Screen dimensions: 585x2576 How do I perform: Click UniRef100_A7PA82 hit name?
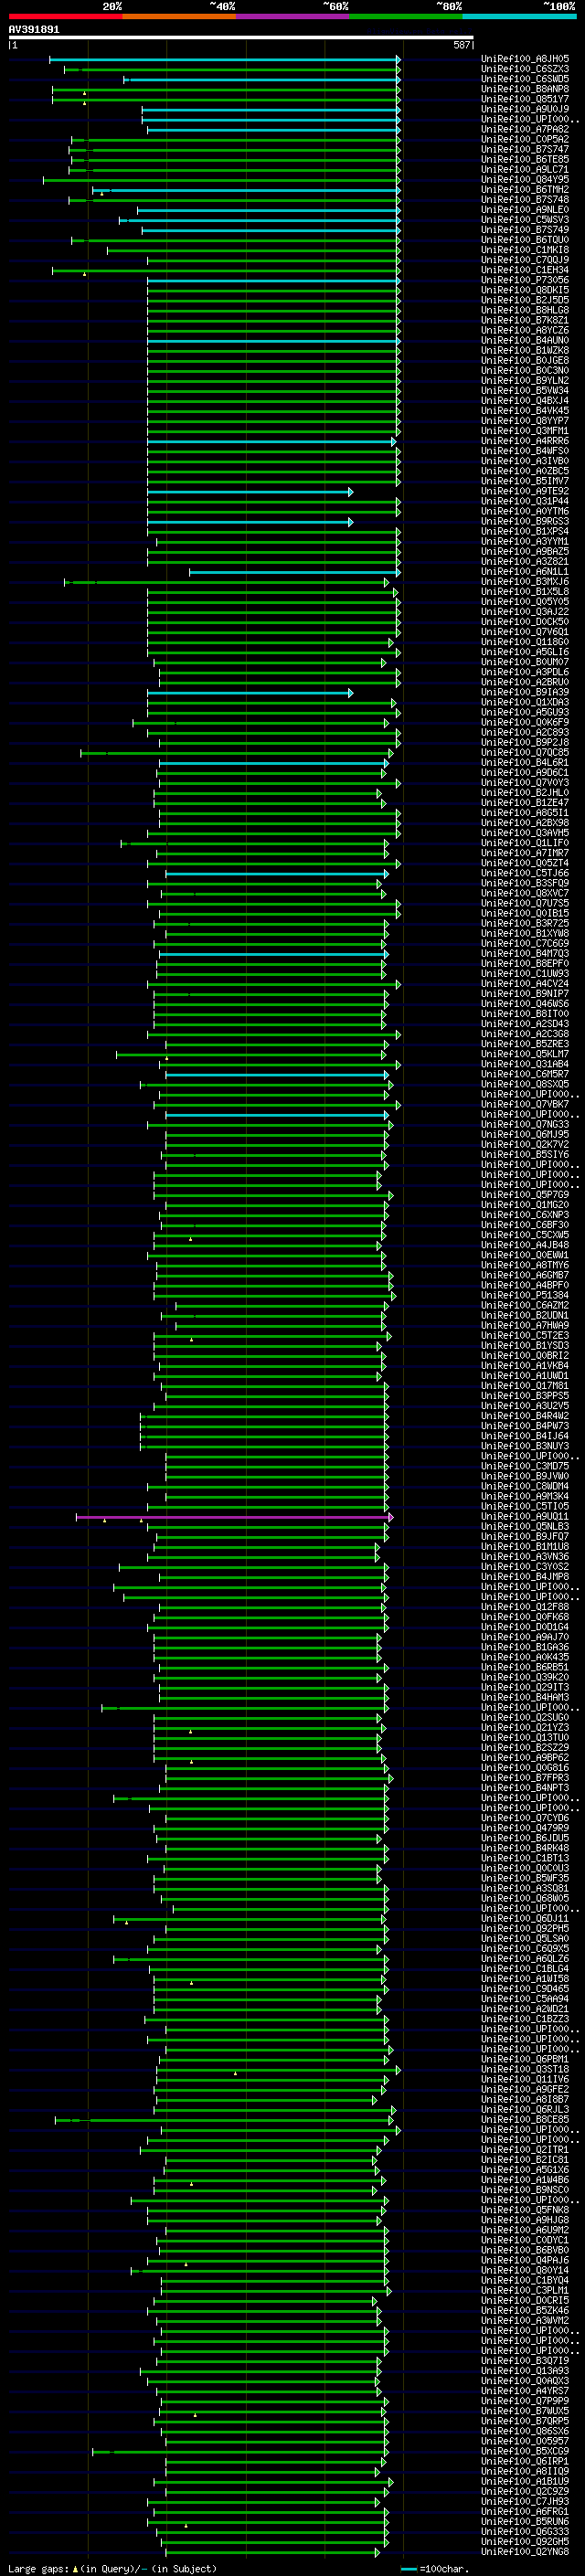pyautogui.click(x=525, y=129)
